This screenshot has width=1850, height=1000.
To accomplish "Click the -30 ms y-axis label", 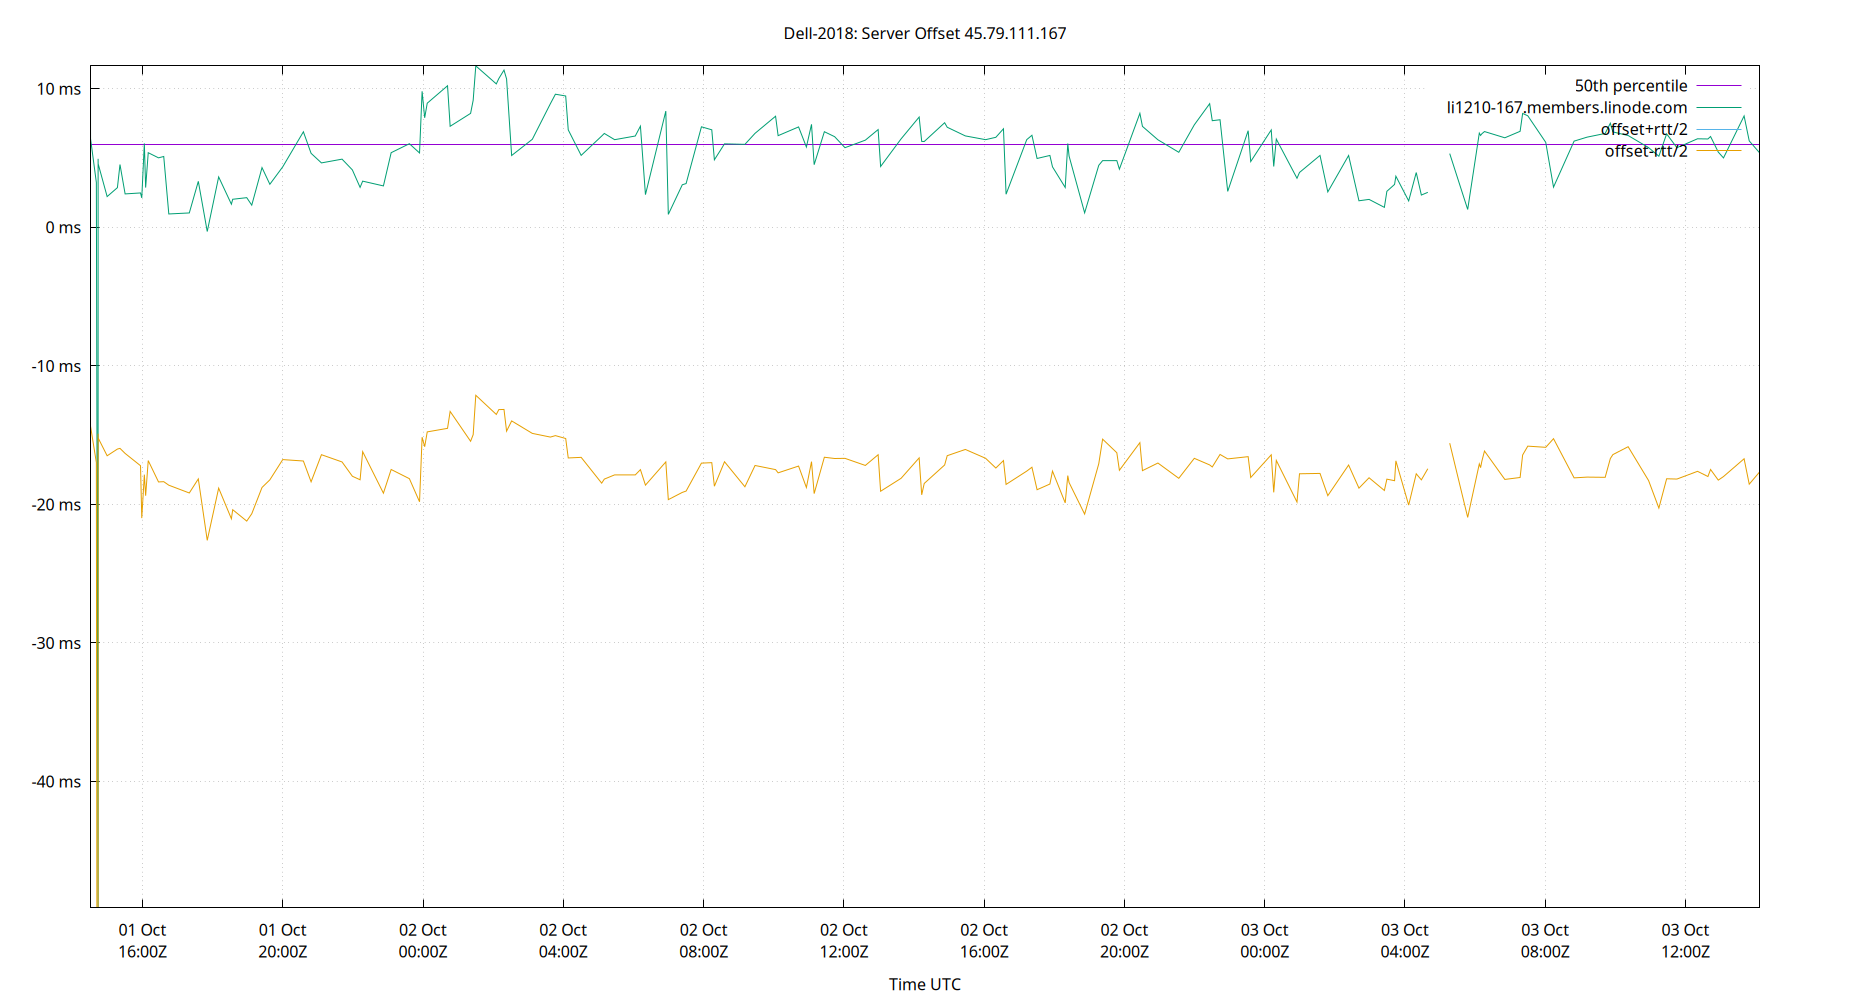I will (x=56, y=643).
